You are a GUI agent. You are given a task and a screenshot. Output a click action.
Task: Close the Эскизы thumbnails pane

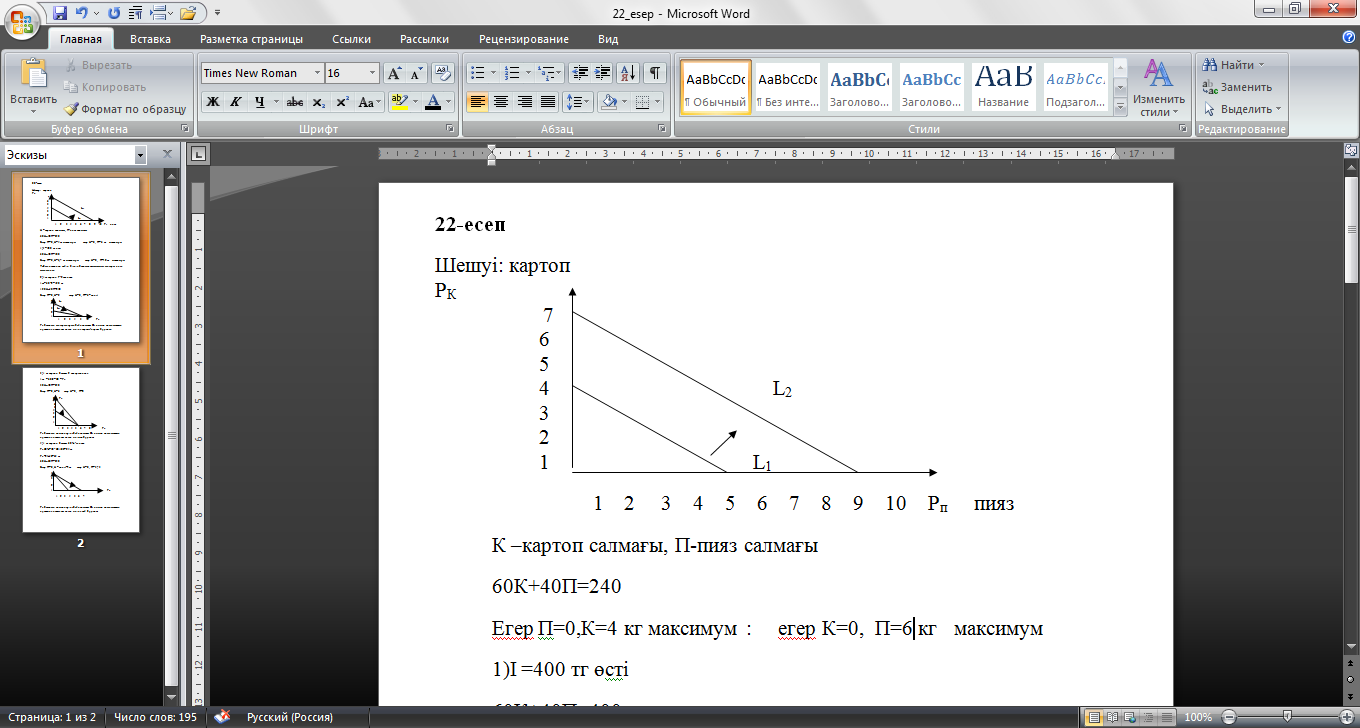166,155
